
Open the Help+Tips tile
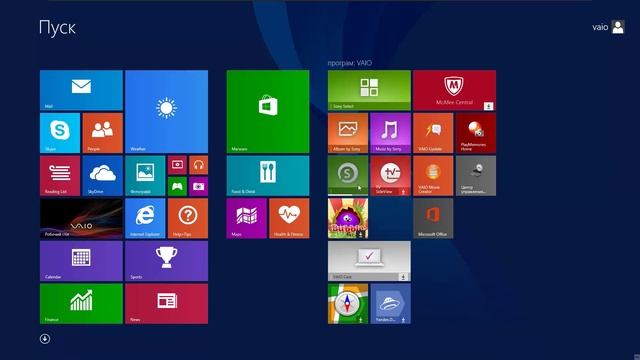[x=188, y=218]
